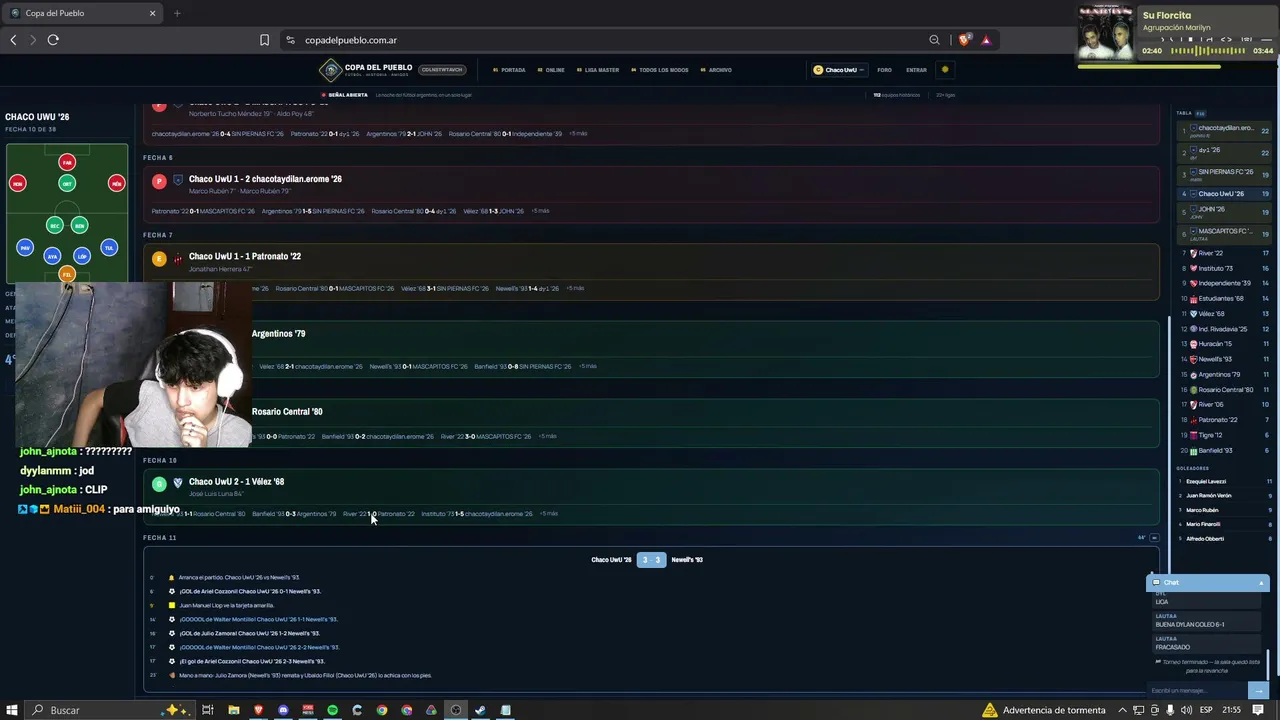Close the Copa del Pueblo tab
The image size is (1280, 720).
[x=153, y=13]
